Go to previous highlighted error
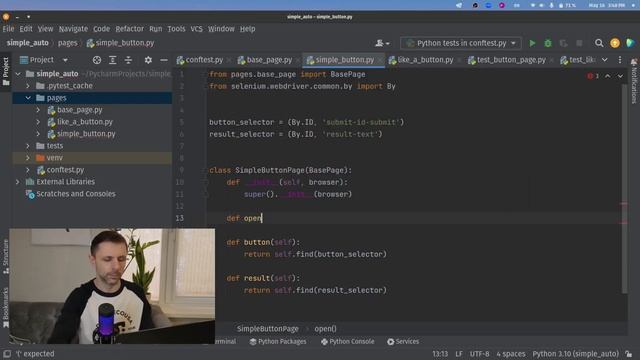 [x=607, y=76]
